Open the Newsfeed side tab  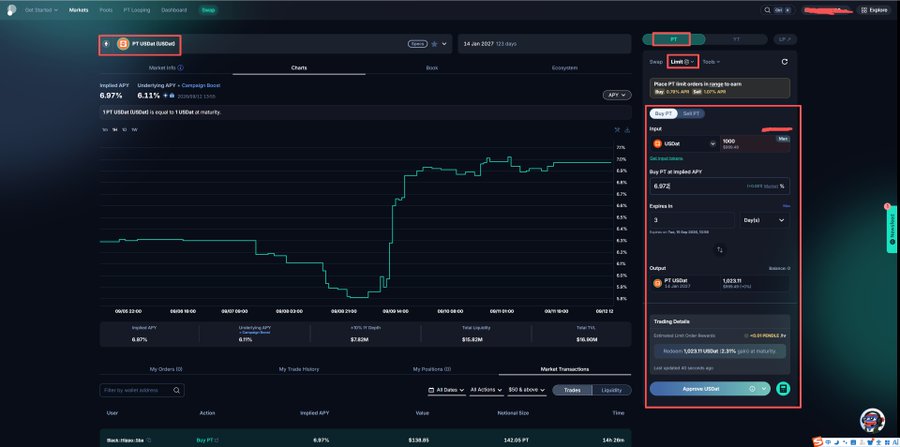892,229
